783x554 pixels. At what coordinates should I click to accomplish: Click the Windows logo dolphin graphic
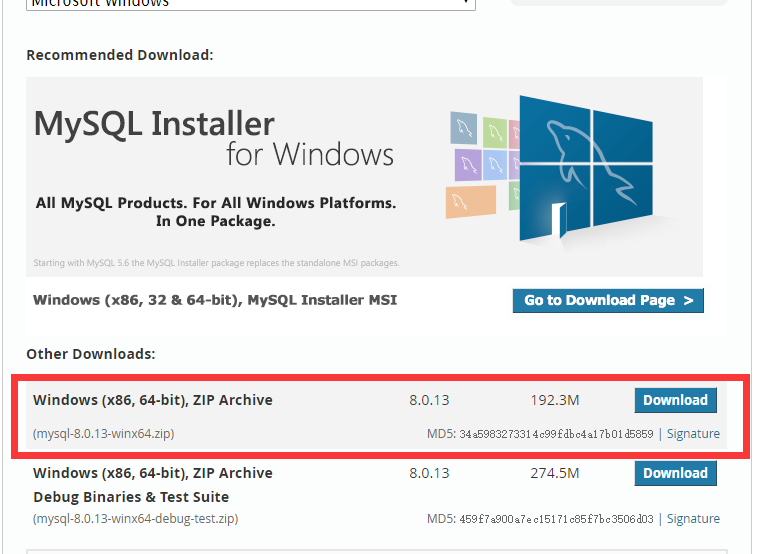pos(586,167)
